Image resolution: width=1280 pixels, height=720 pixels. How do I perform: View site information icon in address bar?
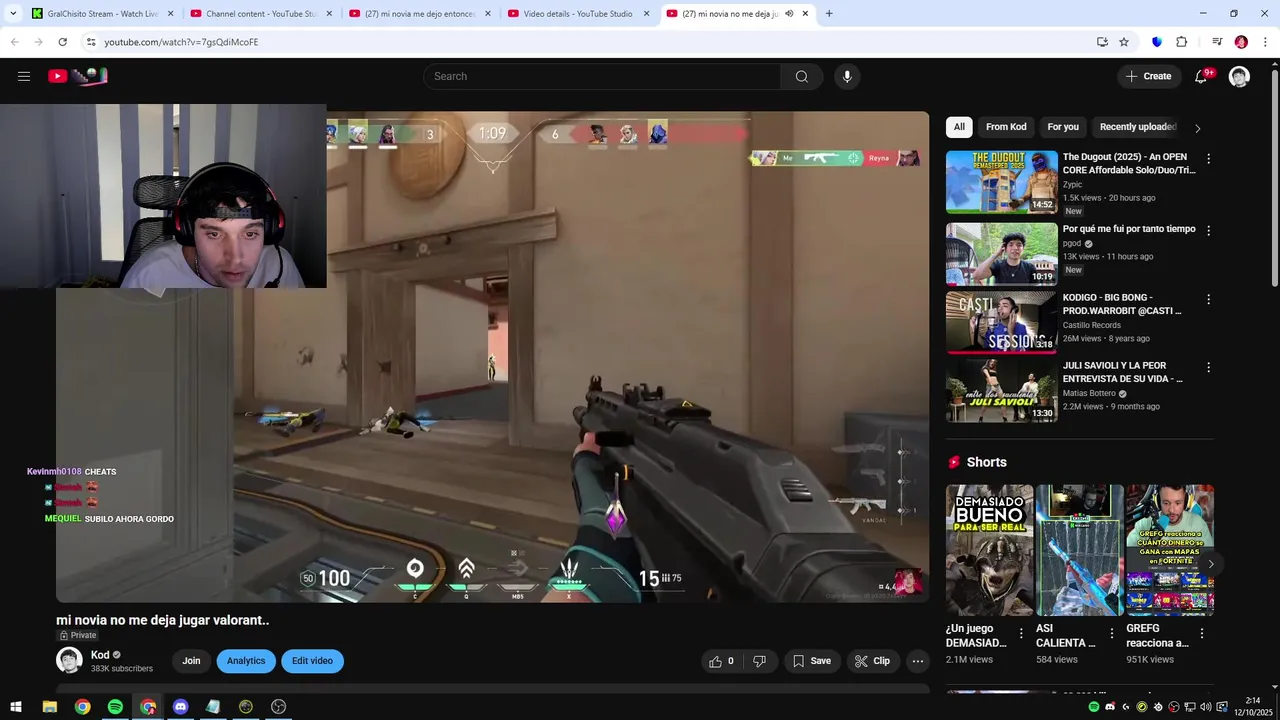point(91,42)
